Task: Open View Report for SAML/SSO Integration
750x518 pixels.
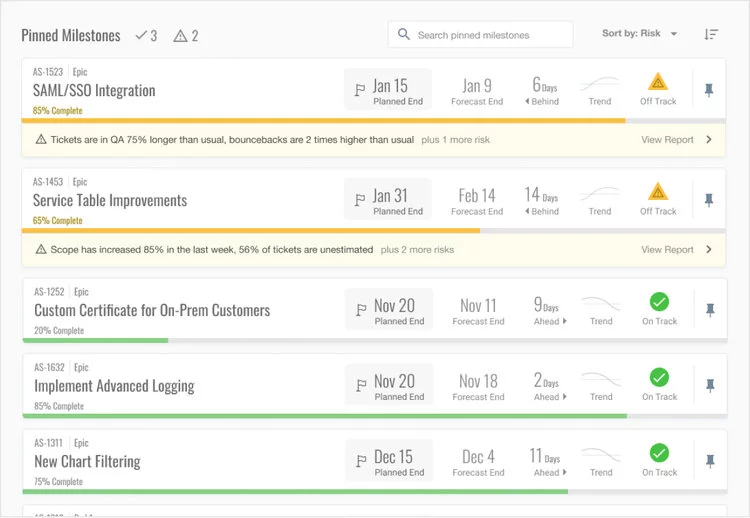Action: [667, 140]
